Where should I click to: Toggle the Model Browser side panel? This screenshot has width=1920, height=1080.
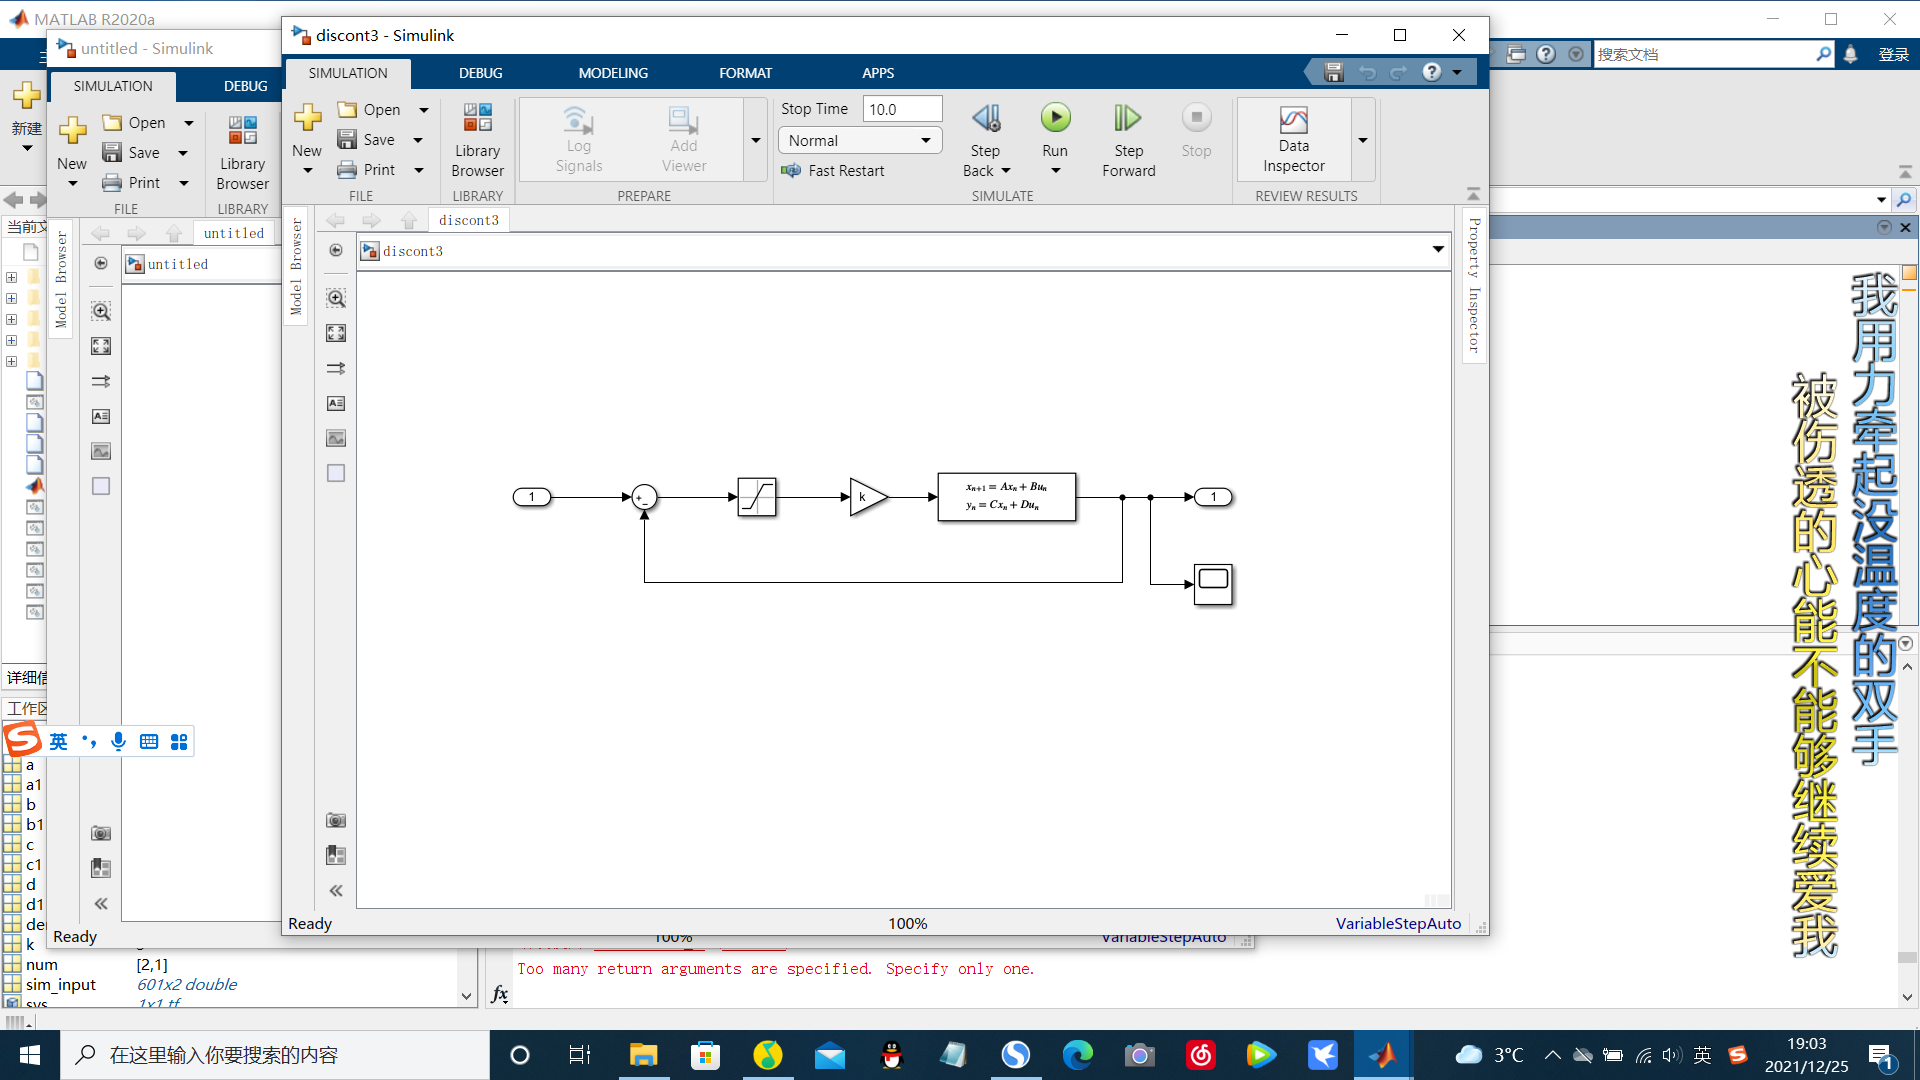tap(296, 266)
